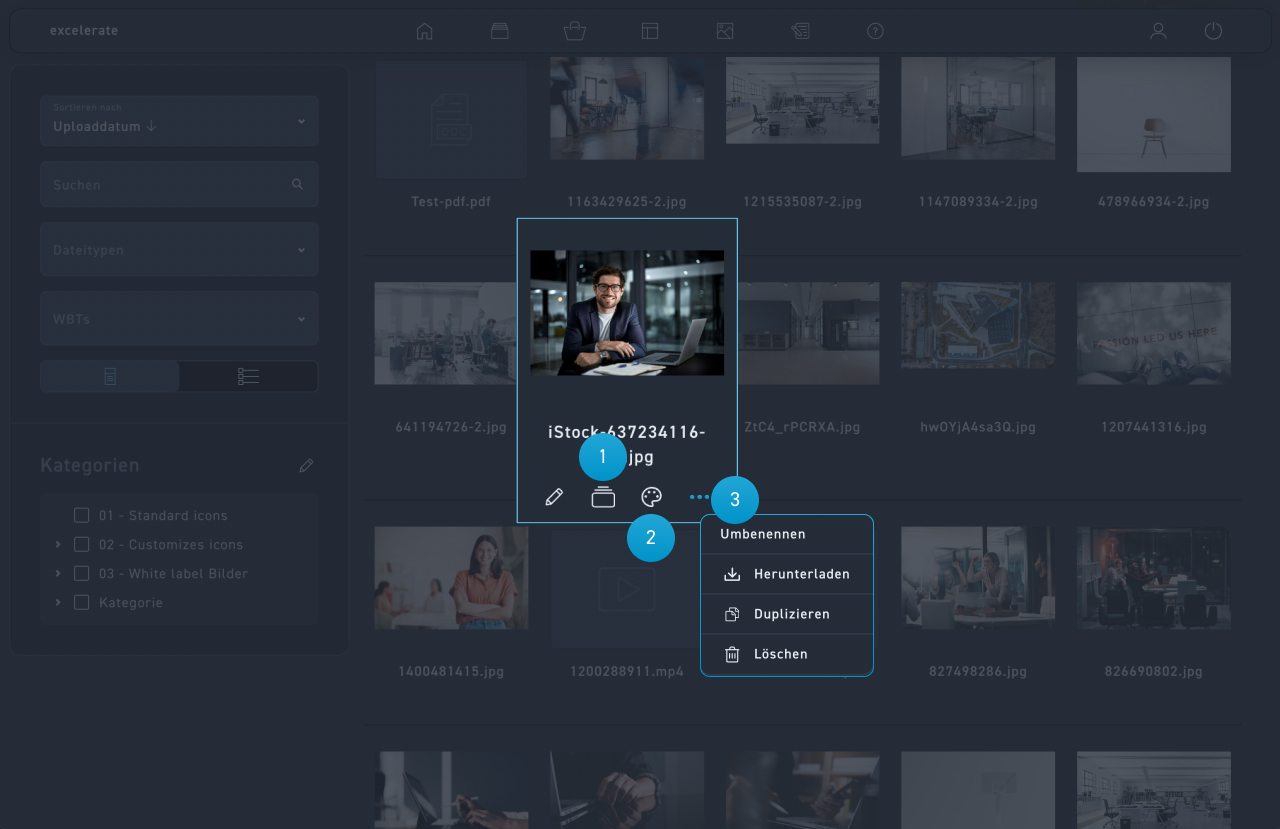Expand the Dateitypen dropdown
1280x829 pixels.
tap(179, 250)
